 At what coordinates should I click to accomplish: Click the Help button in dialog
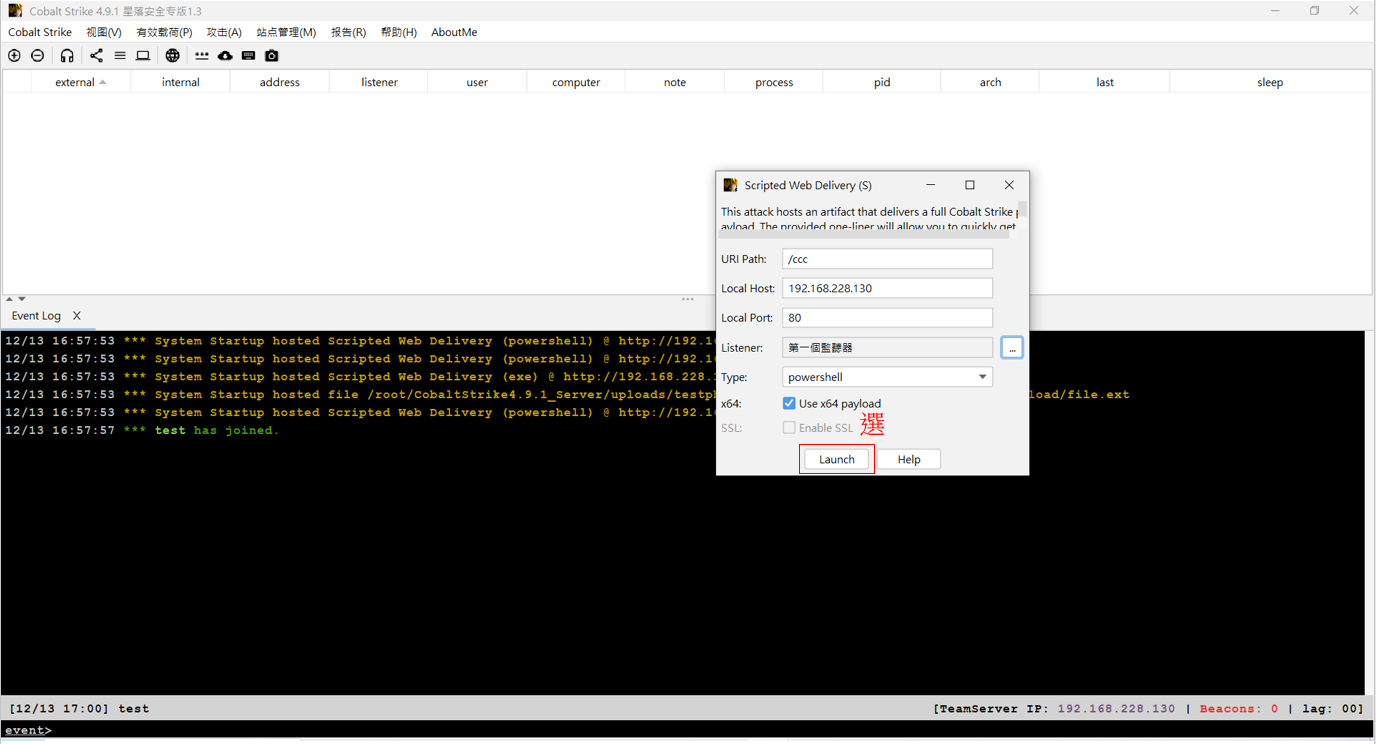[909, 459]
